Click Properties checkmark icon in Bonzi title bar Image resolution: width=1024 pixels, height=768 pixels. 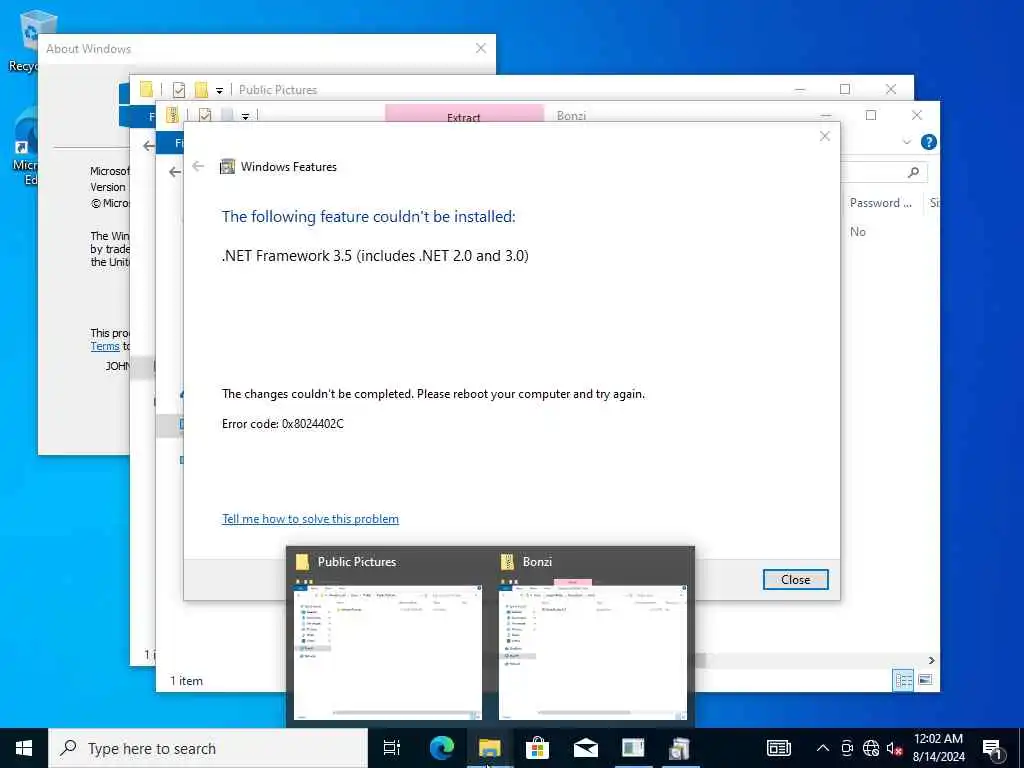click(204, 116)
